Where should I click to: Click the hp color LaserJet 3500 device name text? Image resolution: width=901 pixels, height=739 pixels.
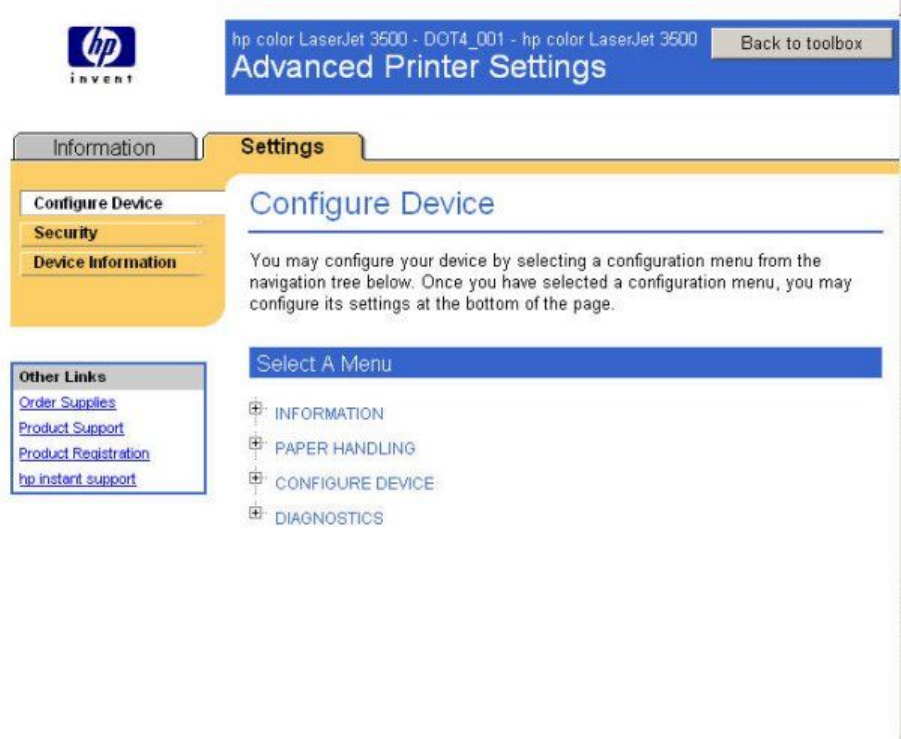tap(464, 40)
